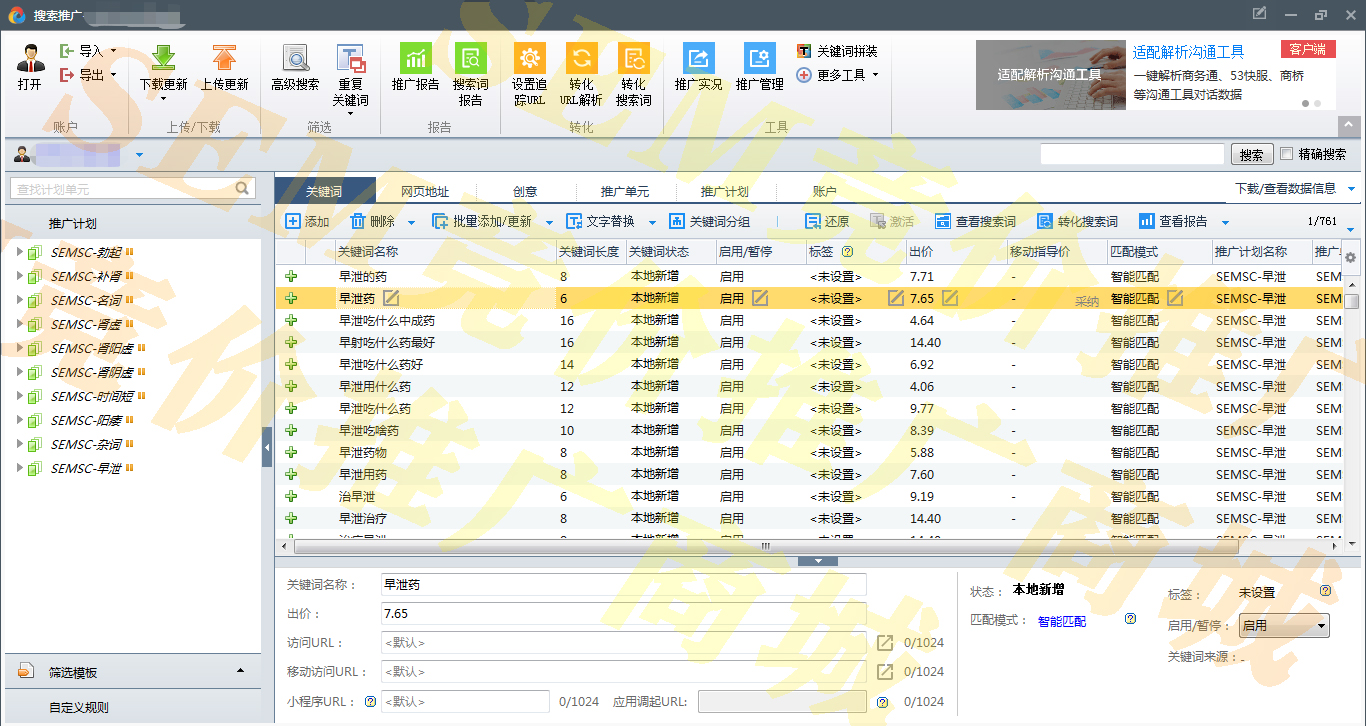Click the 设置追踪URL gear icon
The width and height of the screenshot is (1366, 726).
tap(529, 59)
